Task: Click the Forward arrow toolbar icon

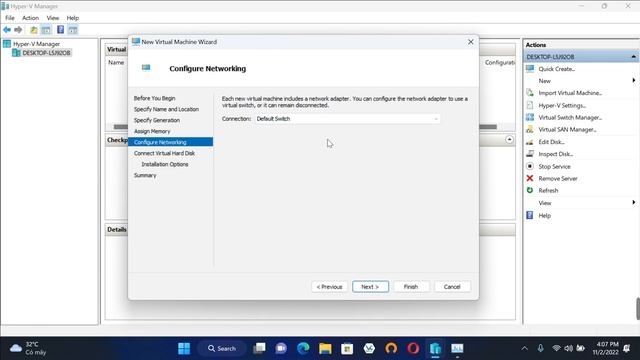Action: coord(18,30)
